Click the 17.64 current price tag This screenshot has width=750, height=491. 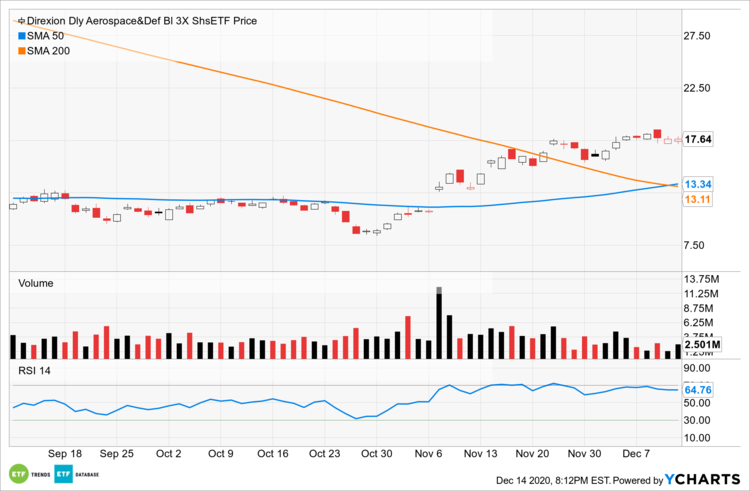pos(697,140)
